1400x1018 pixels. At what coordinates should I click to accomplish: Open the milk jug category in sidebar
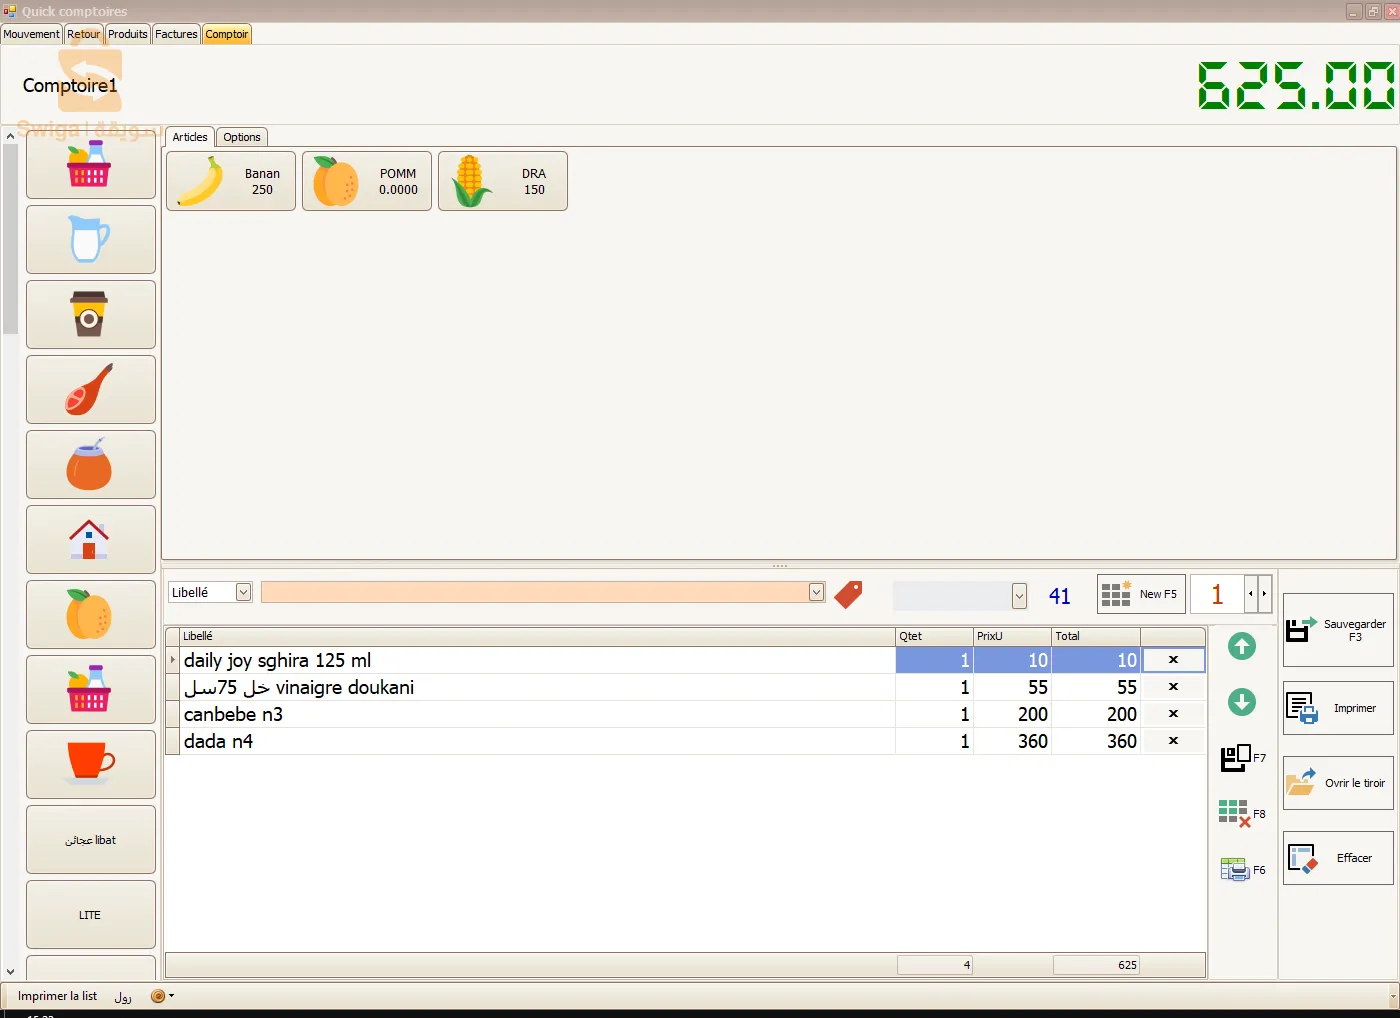(90, 239)
